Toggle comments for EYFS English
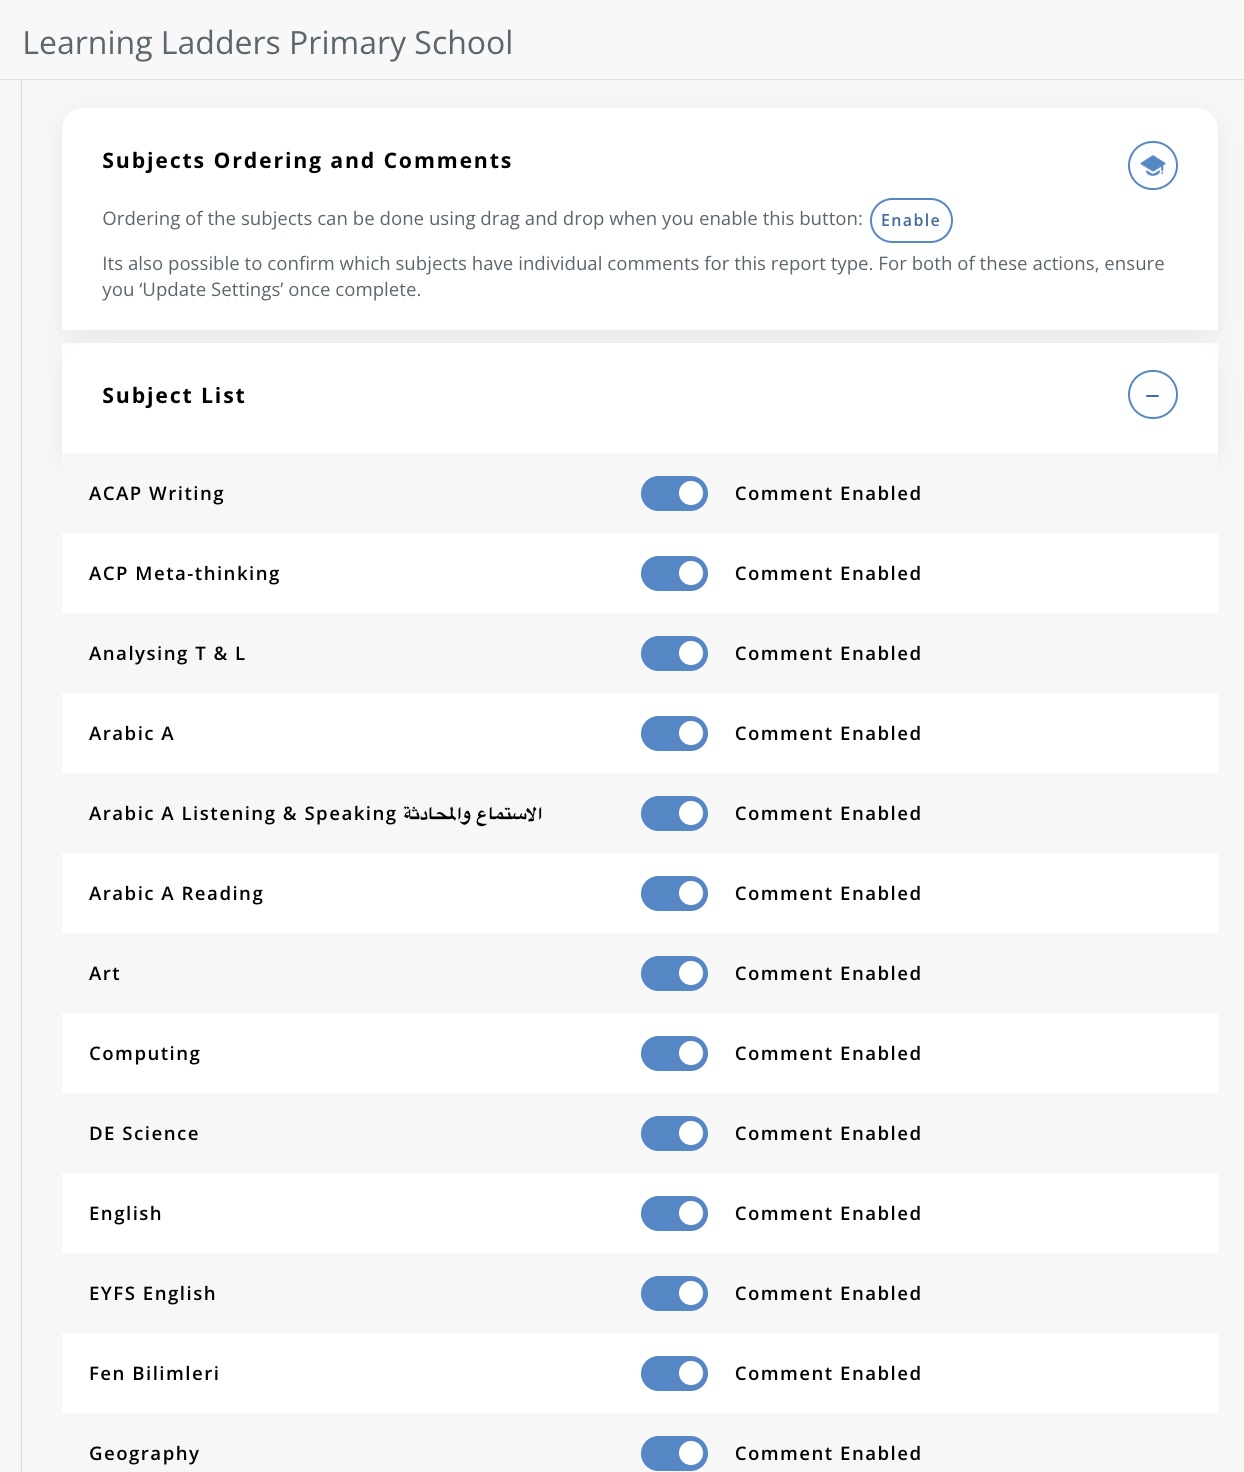 coord(674,1293)
